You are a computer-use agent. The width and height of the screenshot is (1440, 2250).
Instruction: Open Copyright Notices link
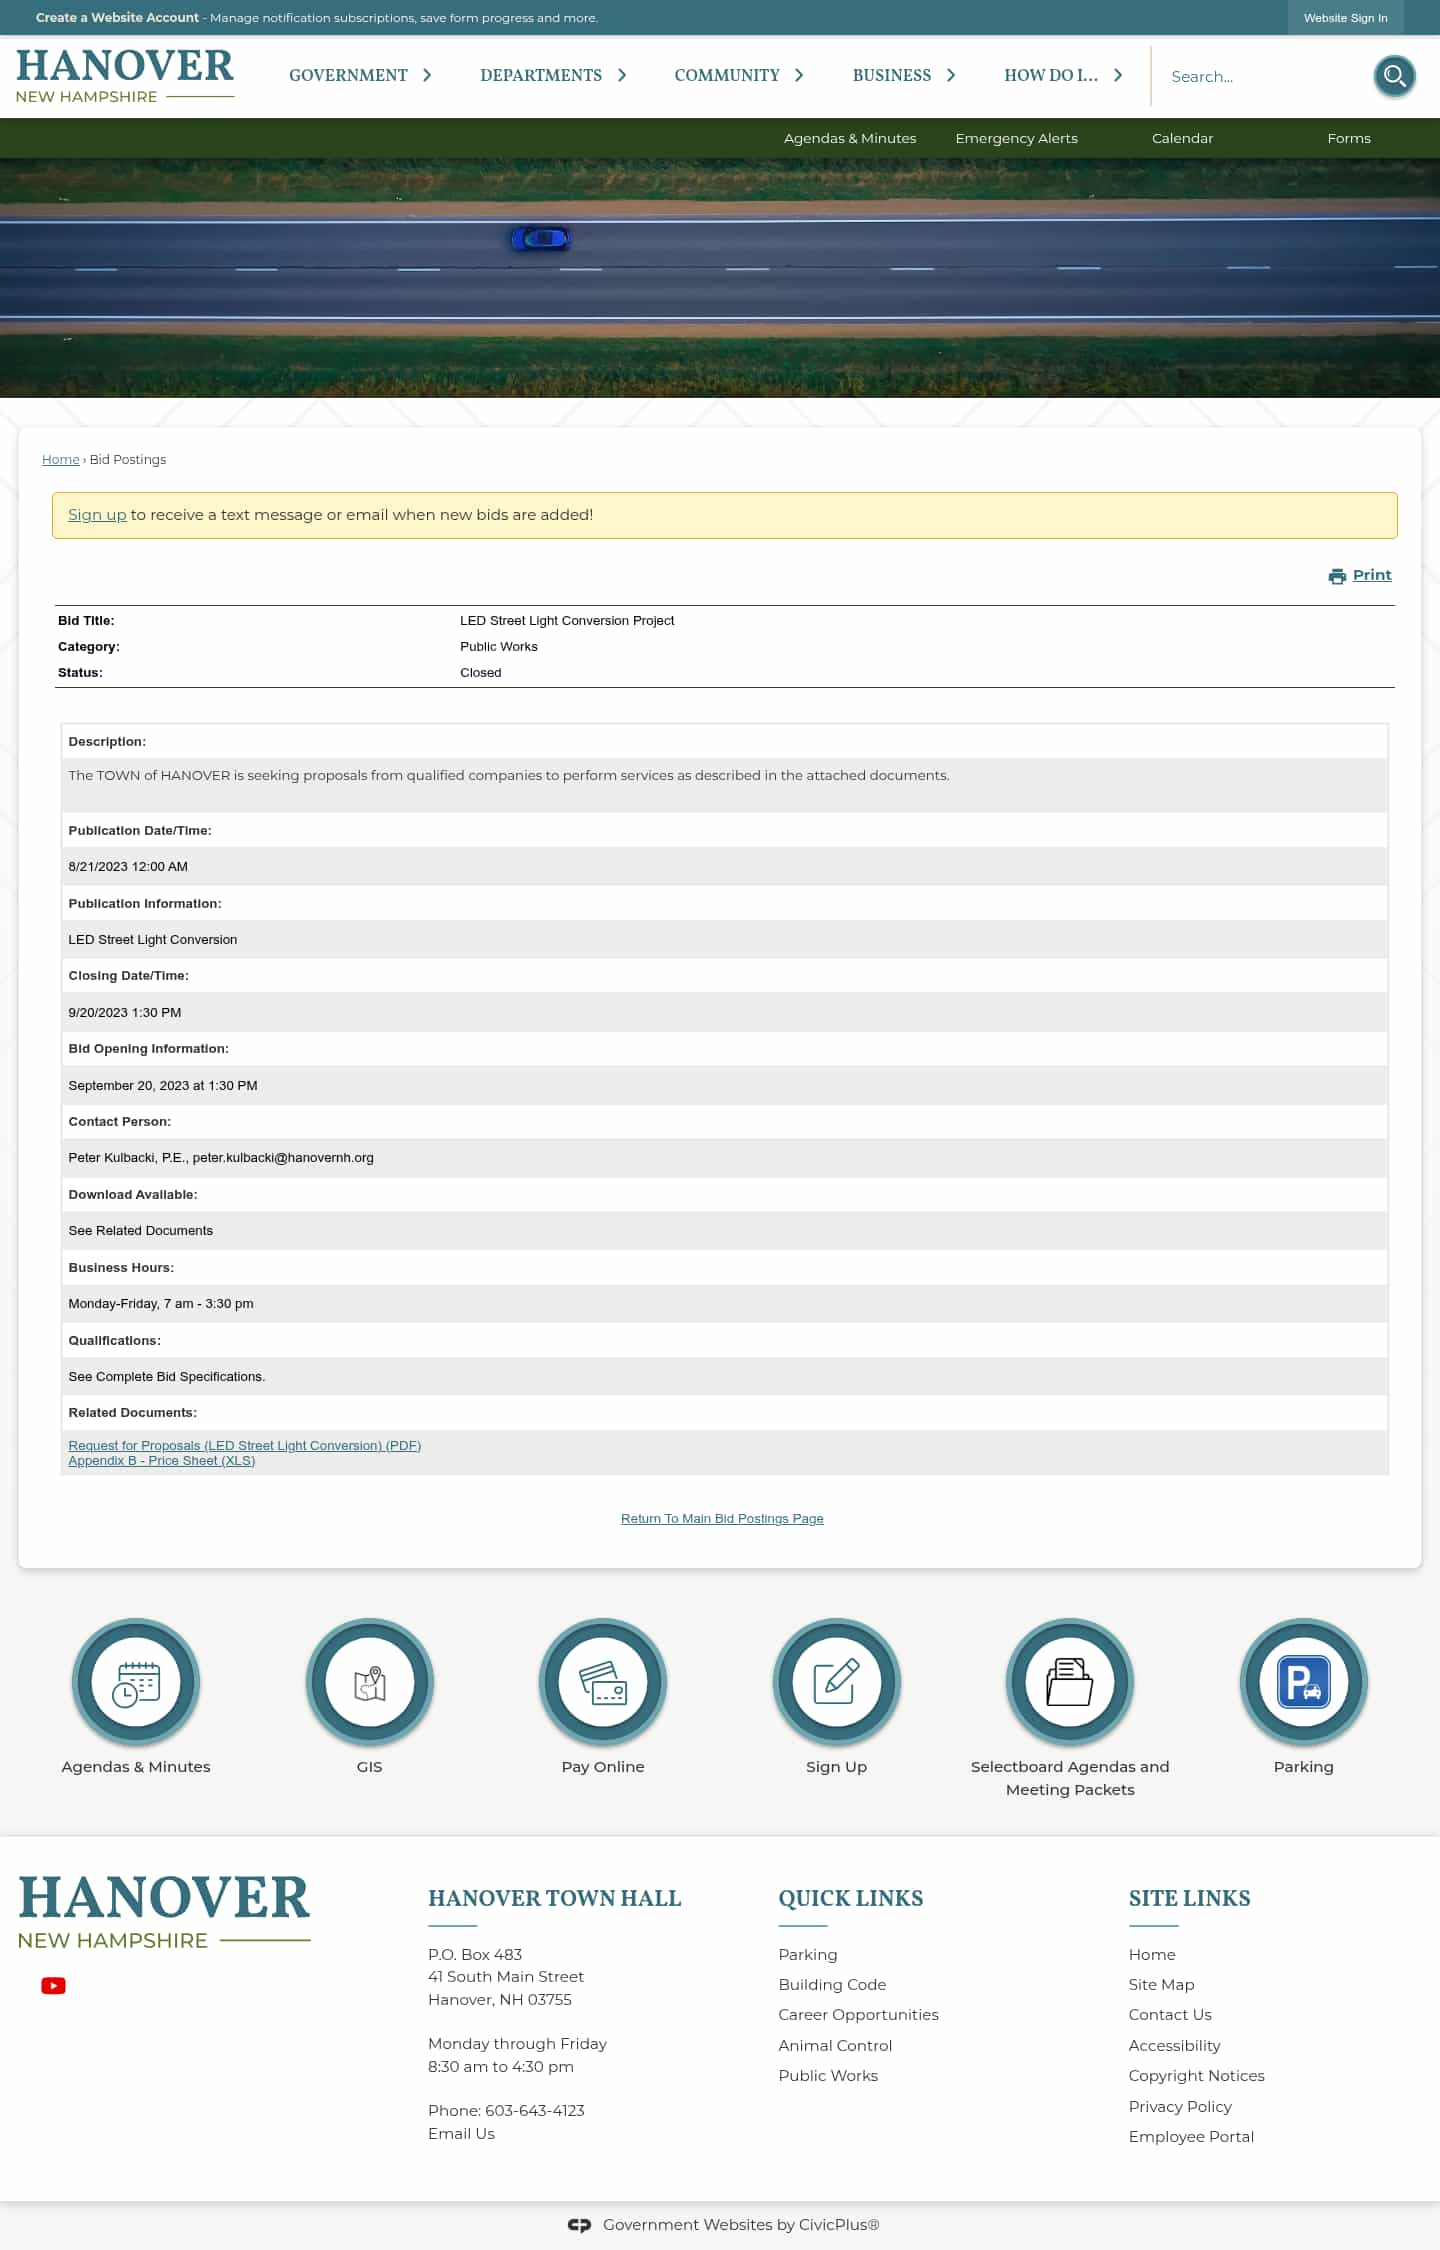[x=1196, y=2076]
